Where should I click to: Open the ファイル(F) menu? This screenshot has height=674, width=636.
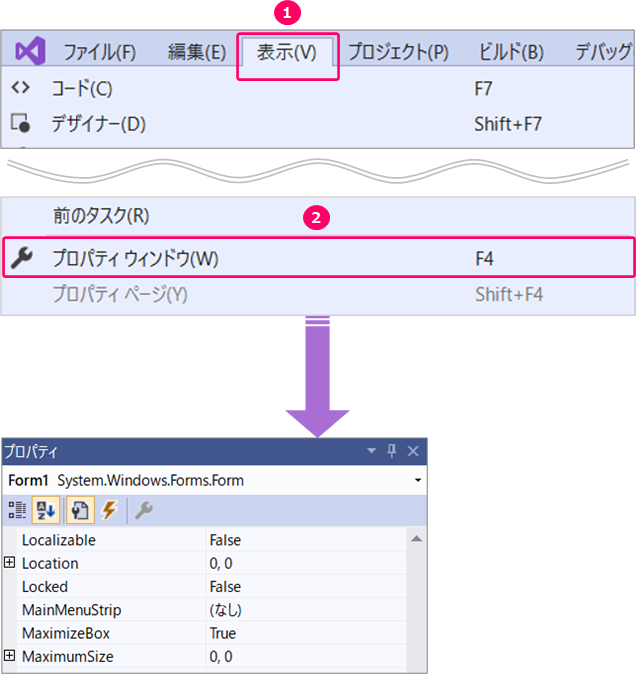click(100, 52)
